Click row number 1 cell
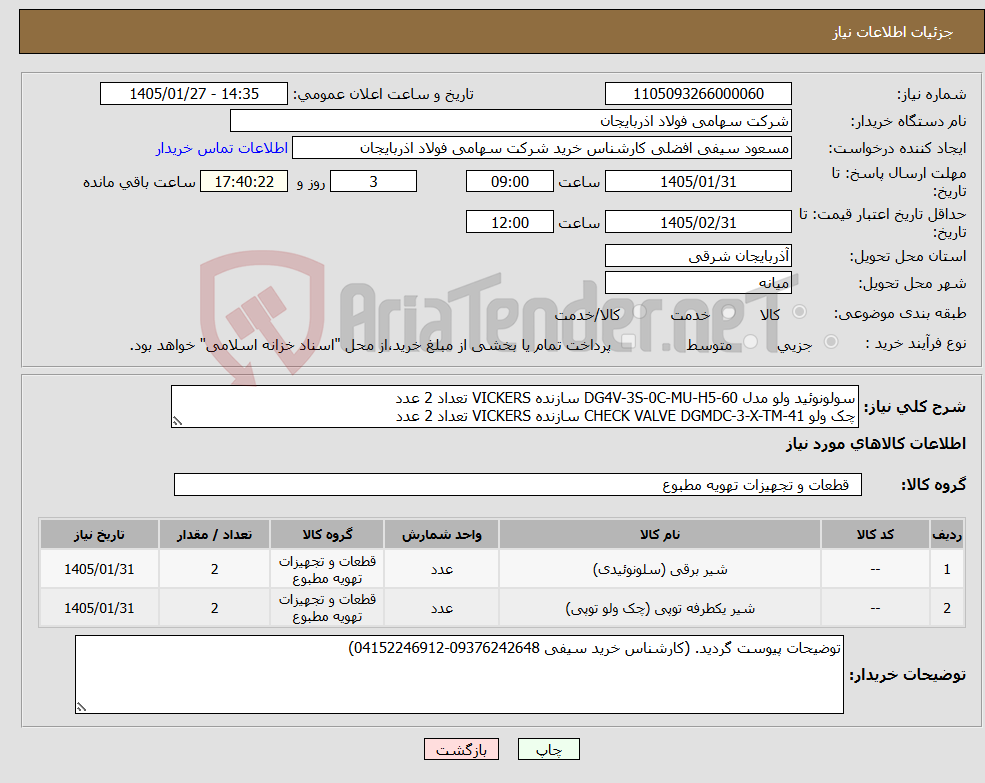This screenshot has height=783, width=985. [947, 569]
